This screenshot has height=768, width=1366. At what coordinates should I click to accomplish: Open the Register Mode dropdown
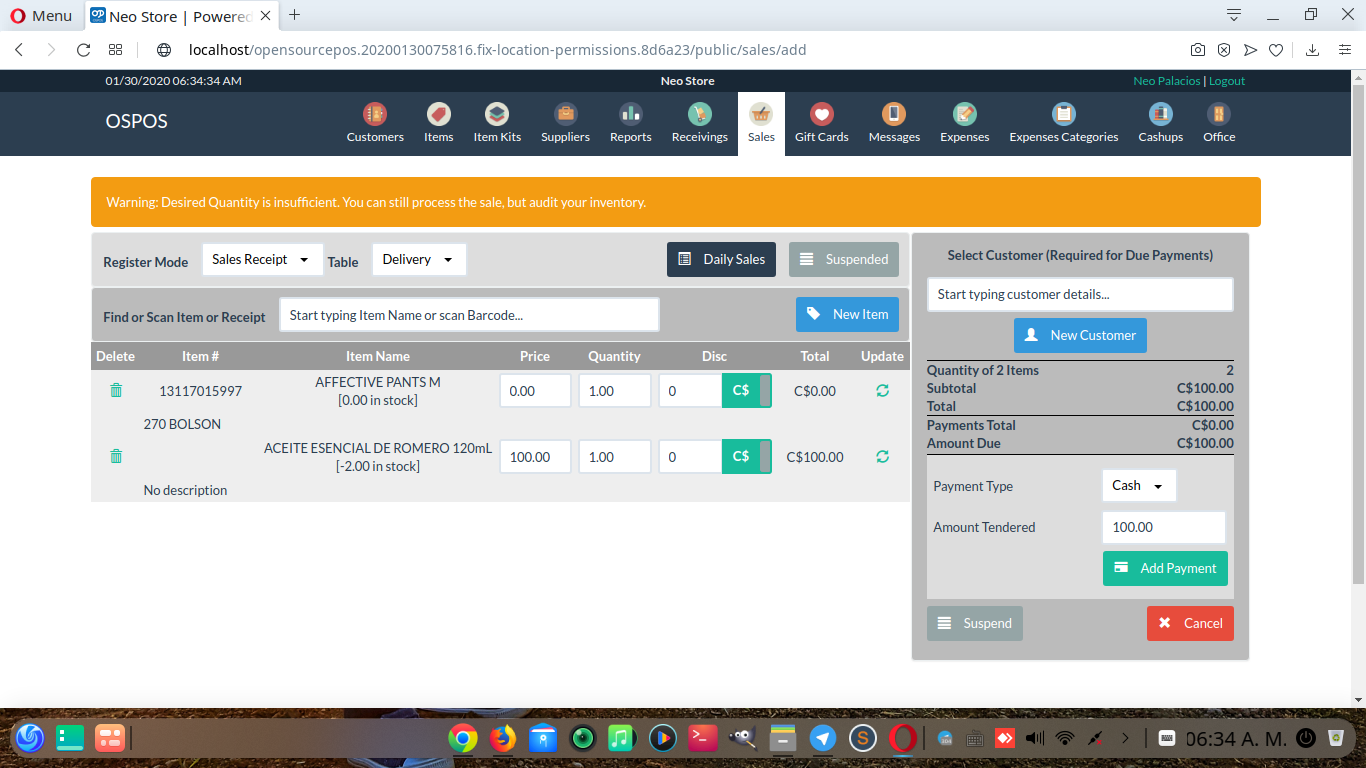(x=262, y=258)
